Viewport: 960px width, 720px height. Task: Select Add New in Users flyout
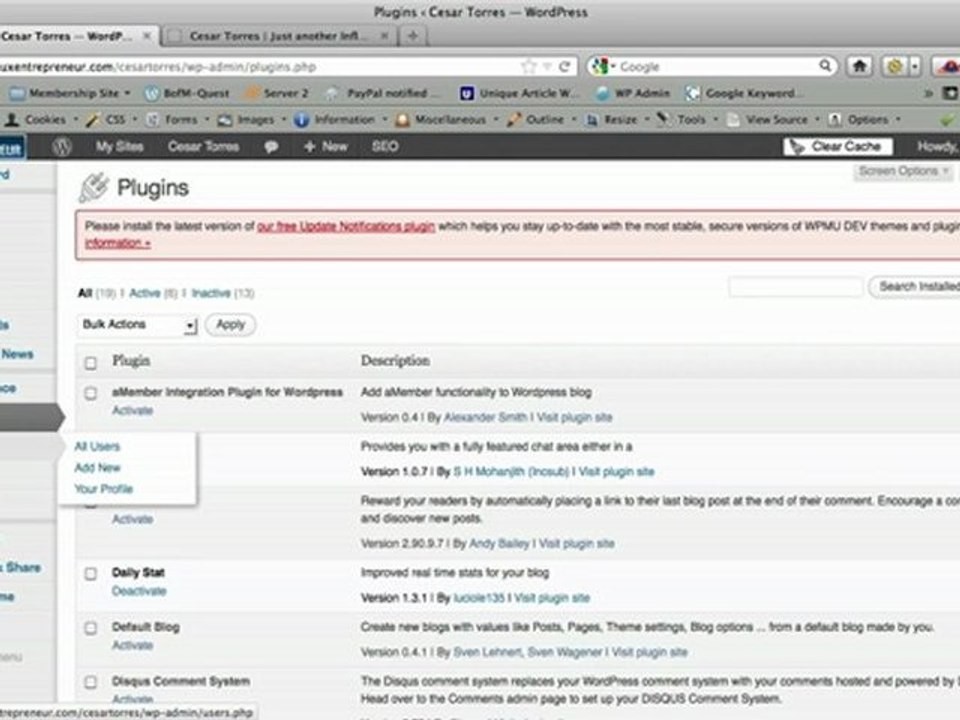[x=97, y=468]
